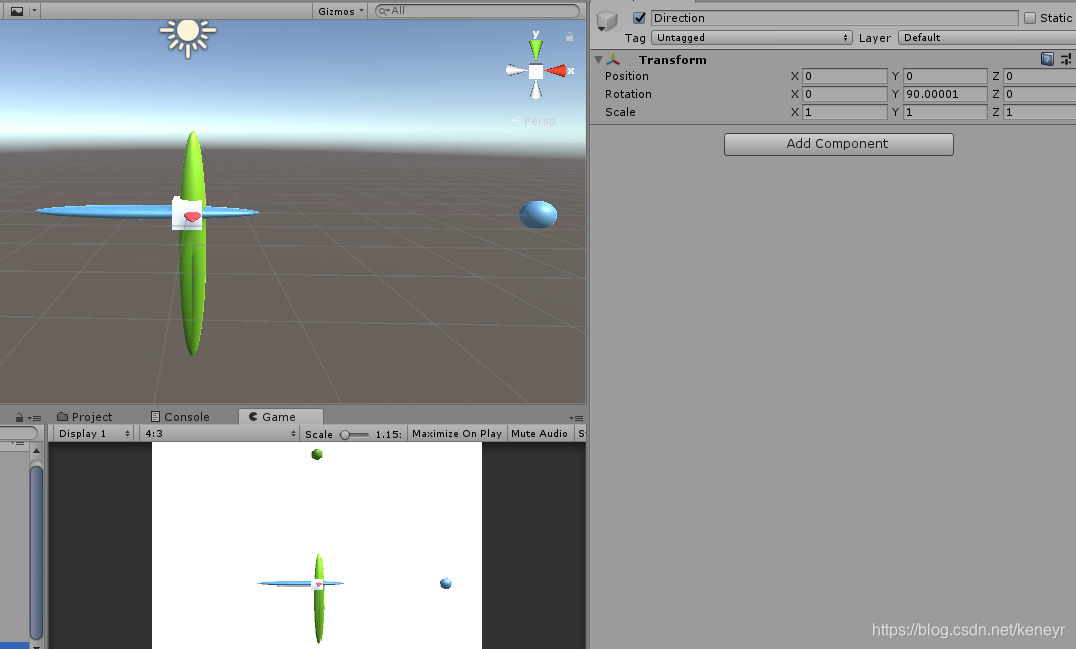The image size is (1076, 649).
Task: Open the 4:3 aspect ratio dropdown
Action: pyautogui.click(x=220, y=434)
